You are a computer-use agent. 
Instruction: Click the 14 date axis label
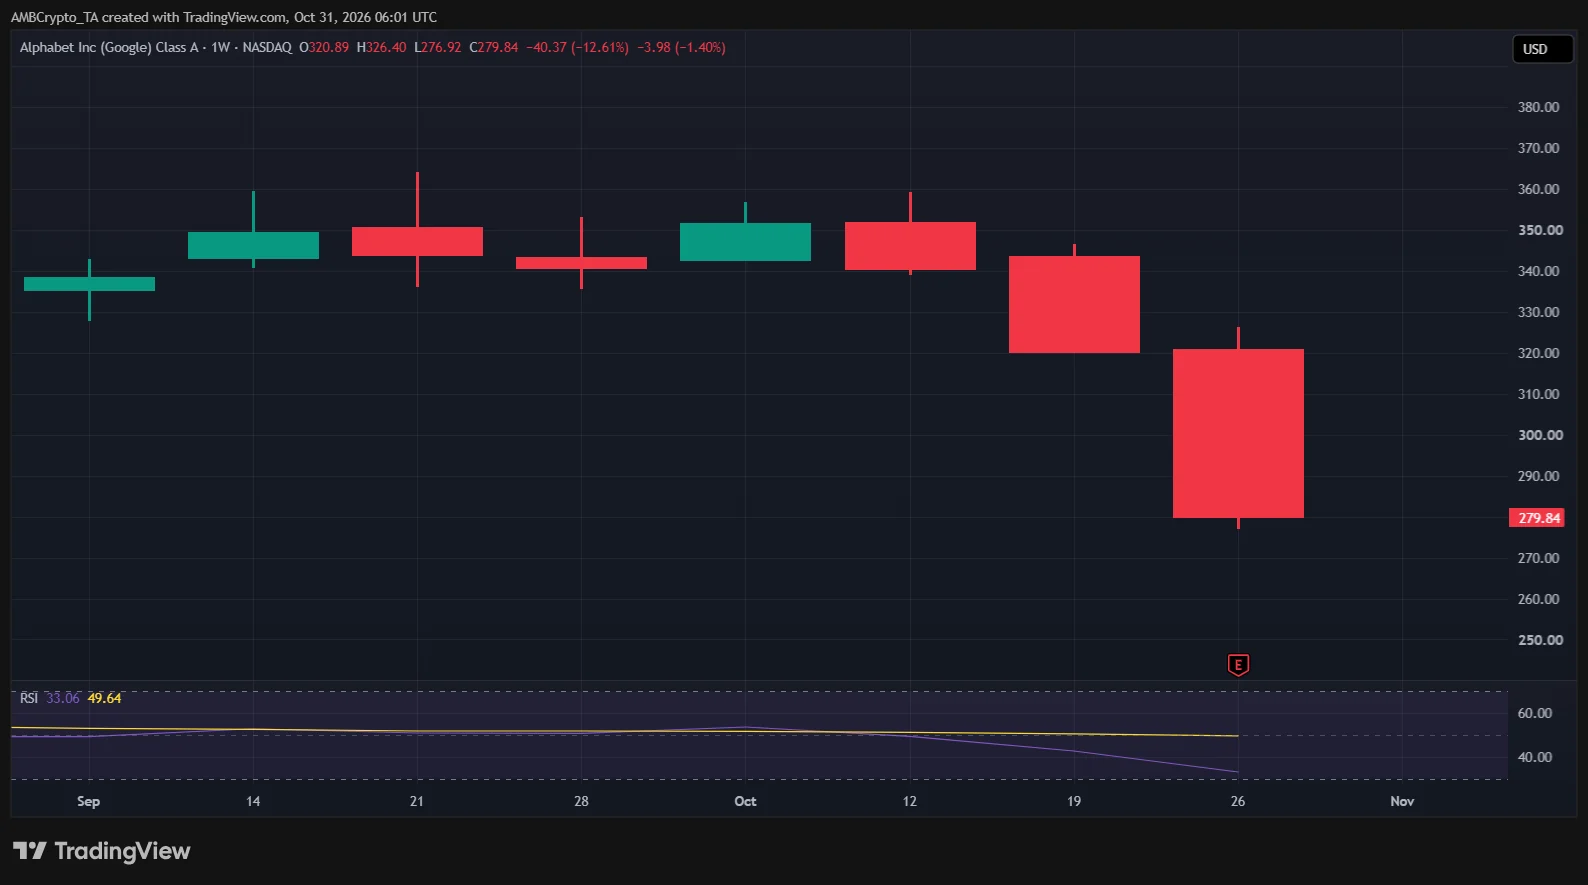pos(253,801)
